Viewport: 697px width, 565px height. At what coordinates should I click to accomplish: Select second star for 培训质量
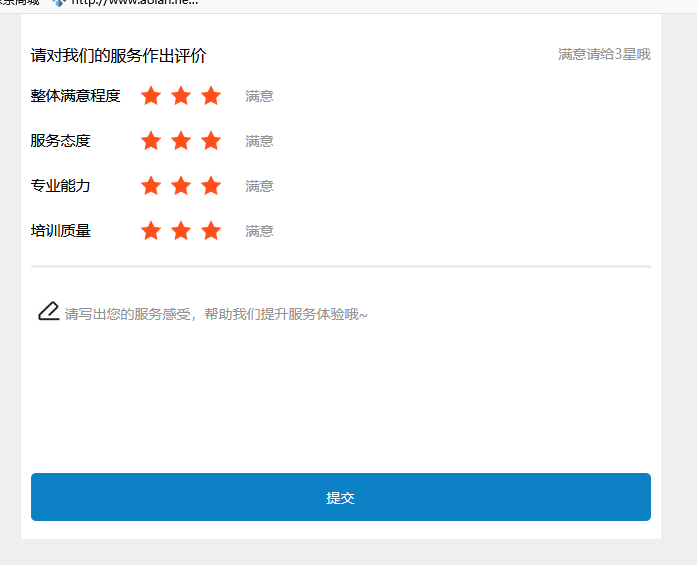coord(181,231)
